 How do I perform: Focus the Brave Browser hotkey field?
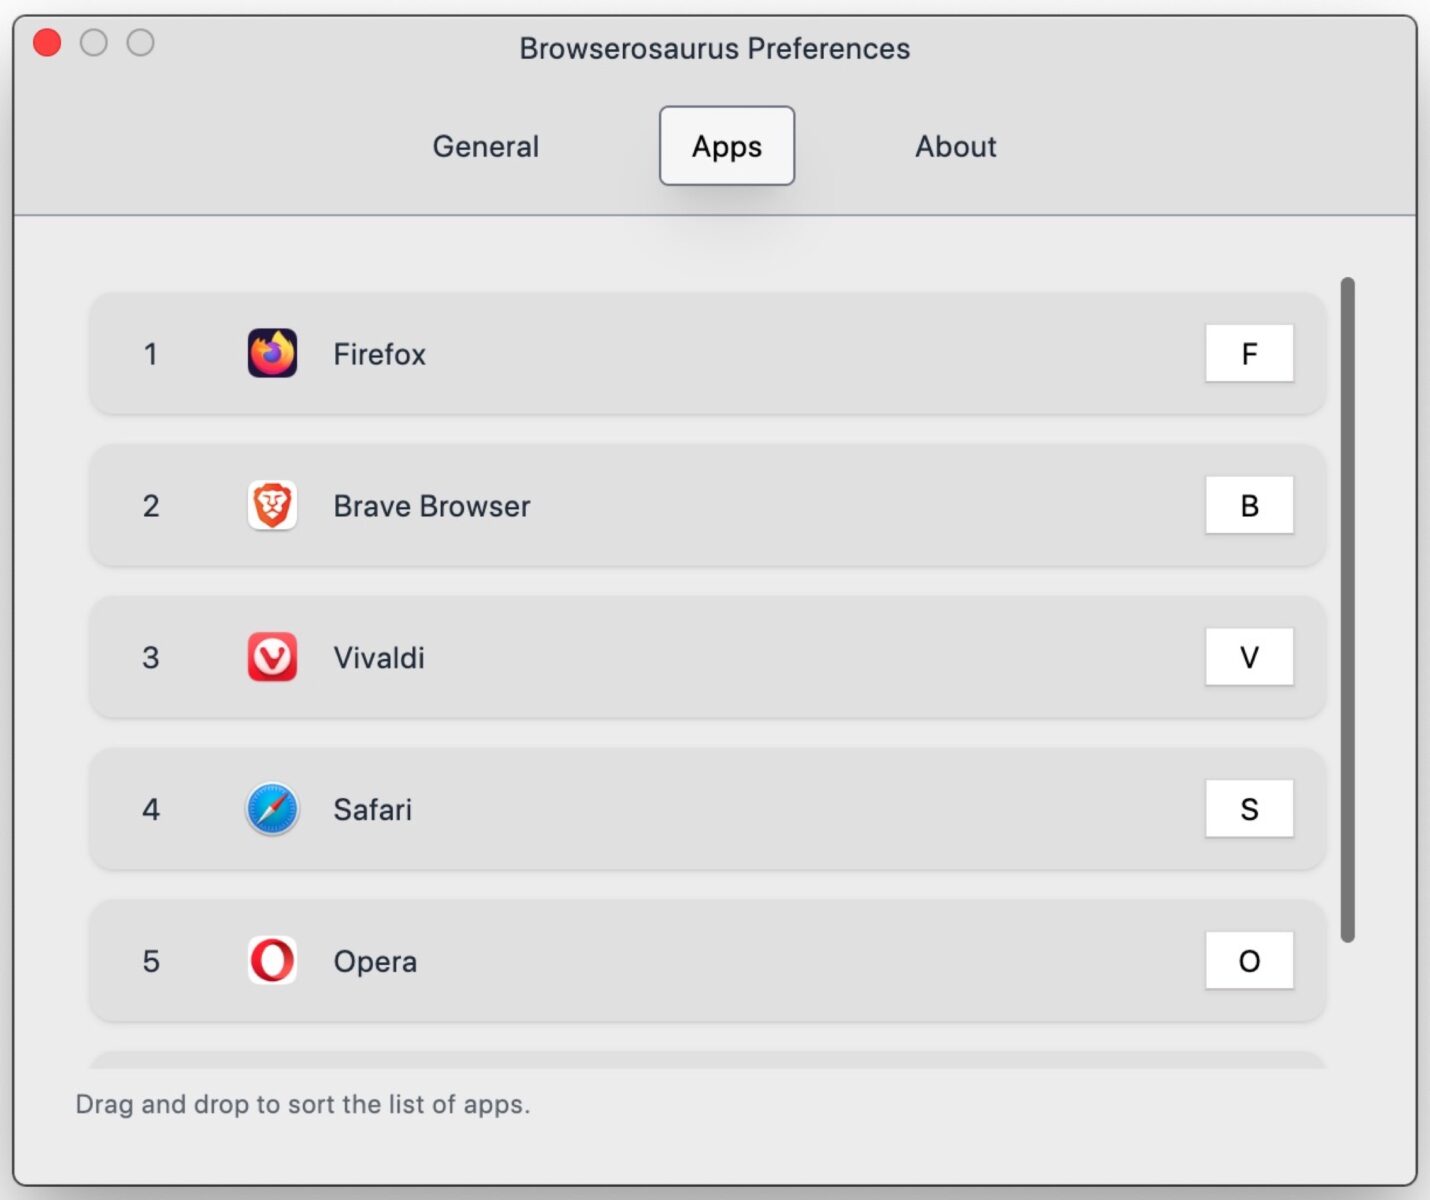(x=1249, y=505)
